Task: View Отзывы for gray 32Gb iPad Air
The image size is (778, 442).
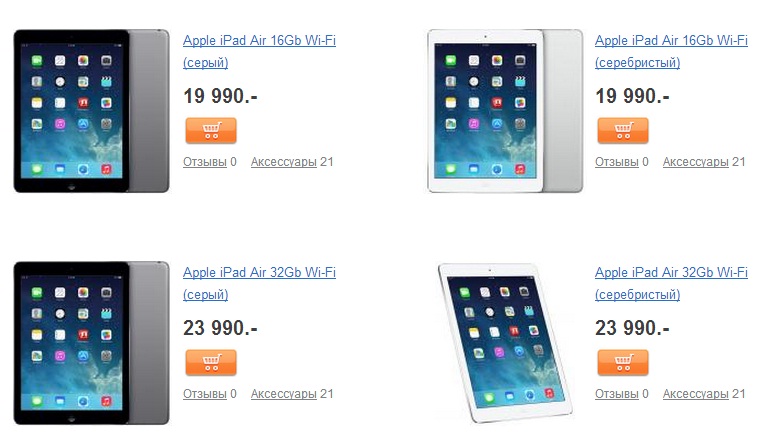Action: [205, 394]
